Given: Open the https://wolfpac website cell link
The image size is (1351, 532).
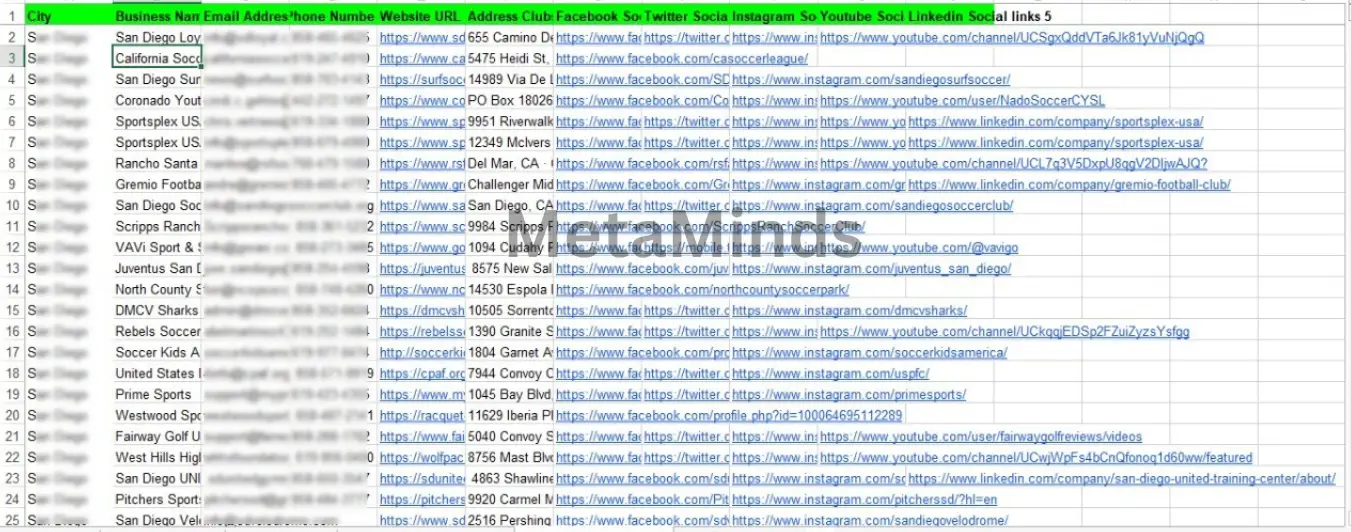Looking at the screenshot, I should (423, 458).
